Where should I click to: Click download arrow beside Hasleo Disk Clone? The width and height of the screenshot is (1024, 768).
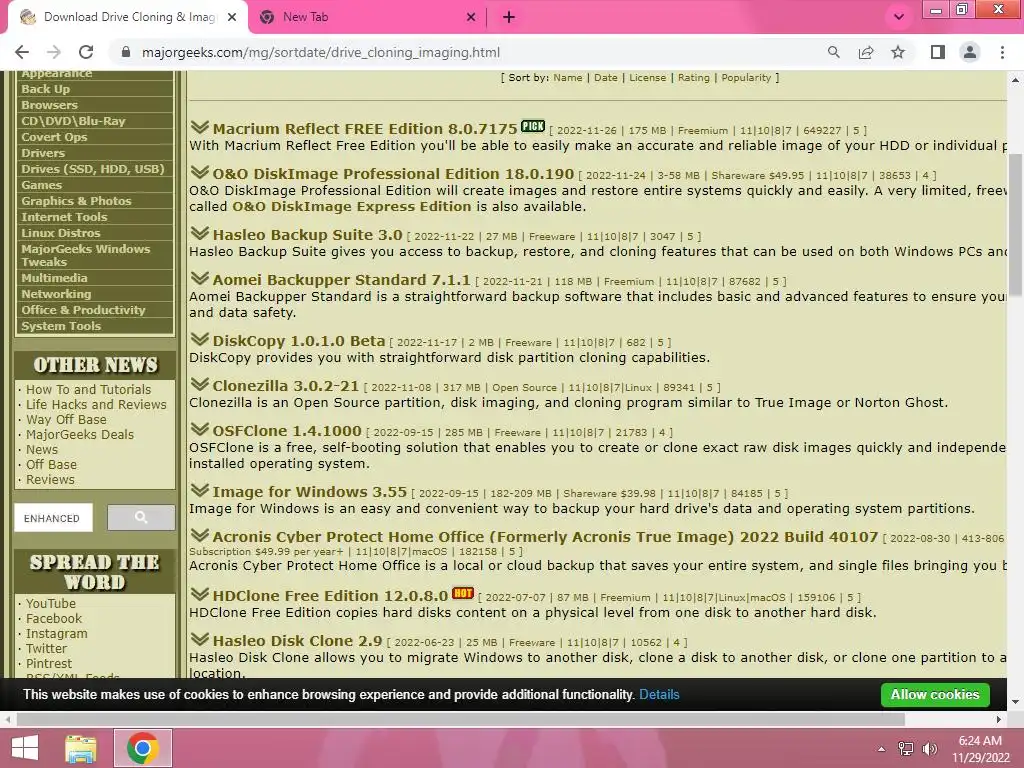(x=200, y=639)
